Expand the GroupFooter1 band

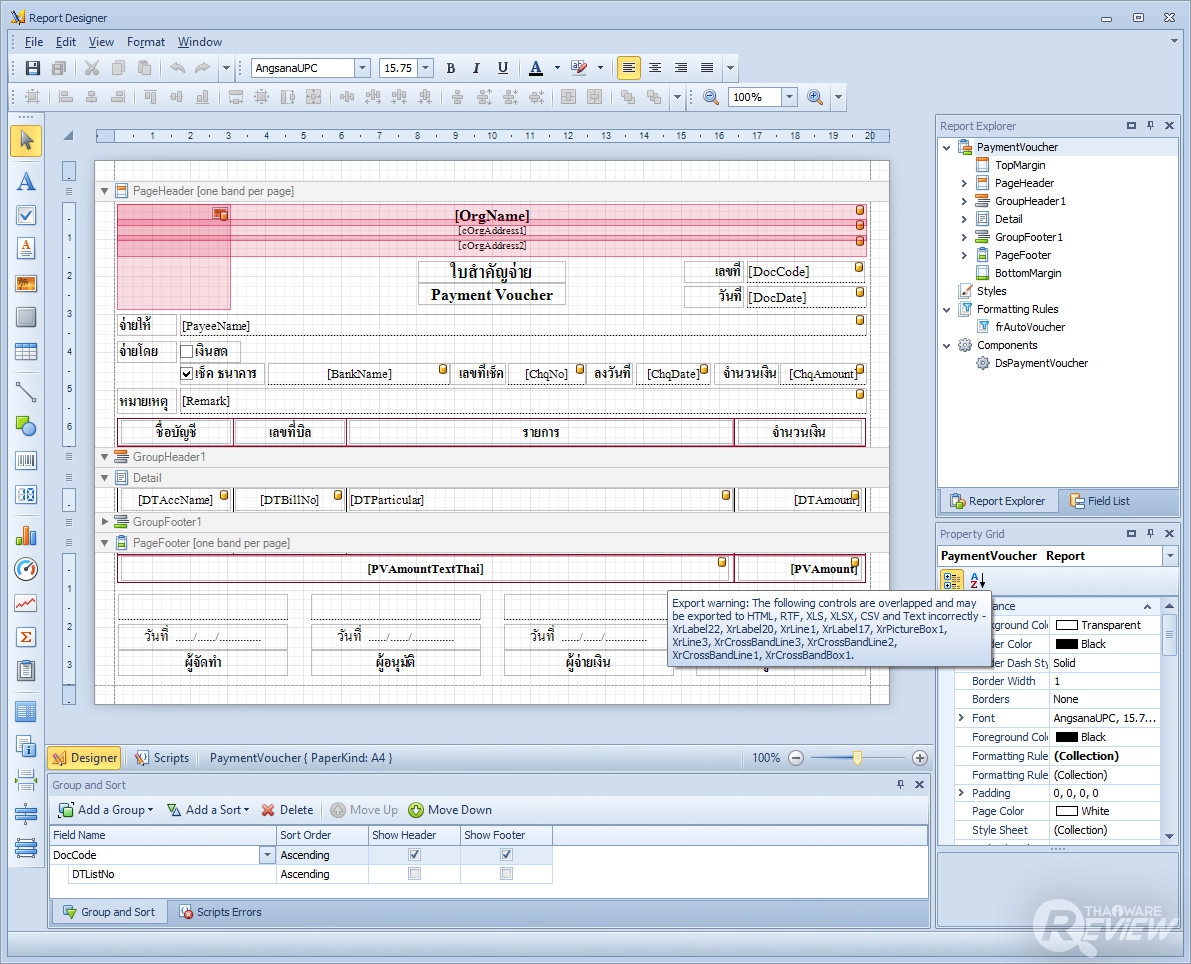[x=105, y=522]
